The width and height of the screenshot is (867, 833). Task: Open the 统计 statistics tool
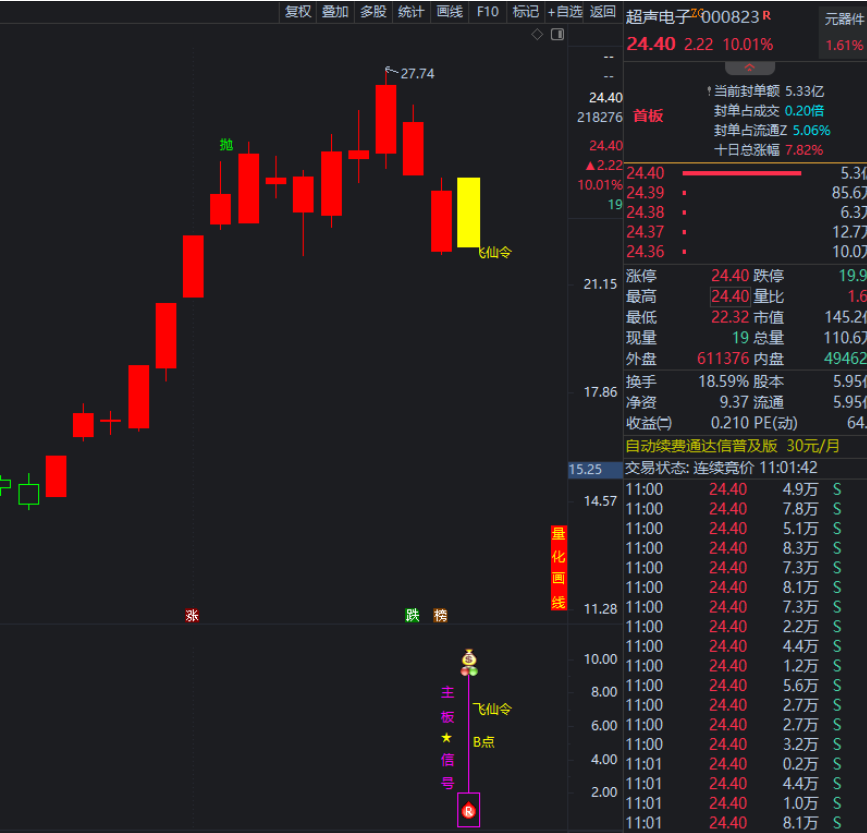point(411,12)
